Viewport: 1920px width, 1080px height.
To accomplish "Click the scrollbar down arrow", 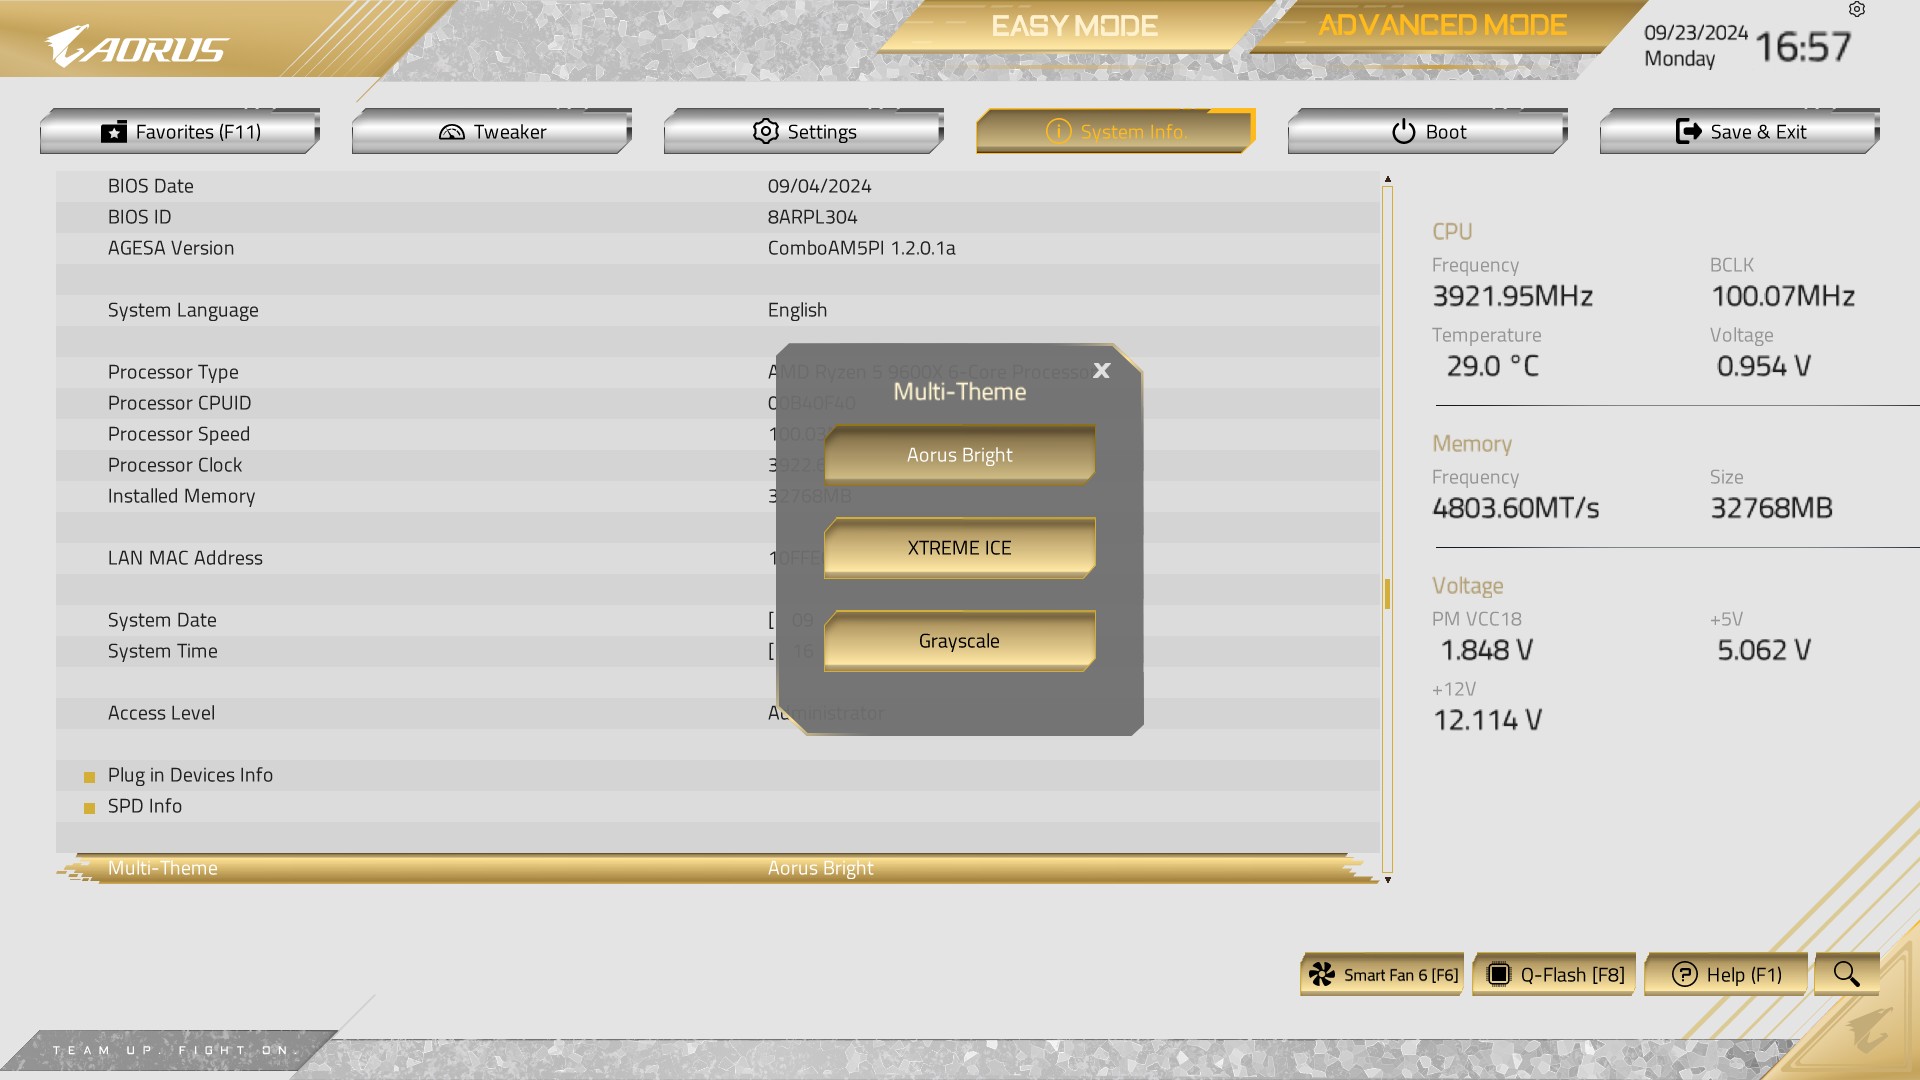I will click(1388, 880).
